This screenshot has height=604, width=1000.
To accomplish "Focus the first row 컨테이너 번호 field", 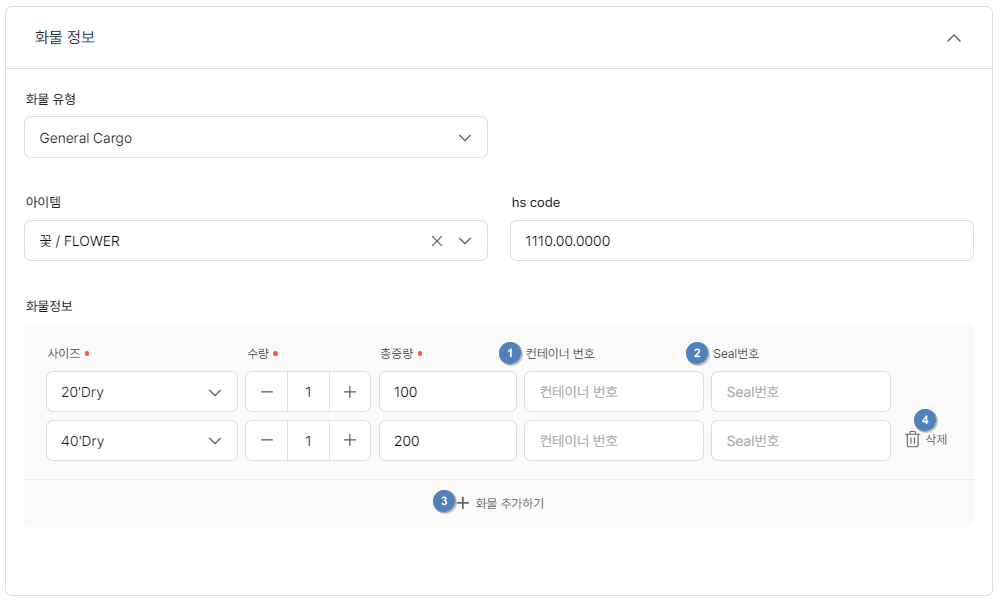I will 613,392.
